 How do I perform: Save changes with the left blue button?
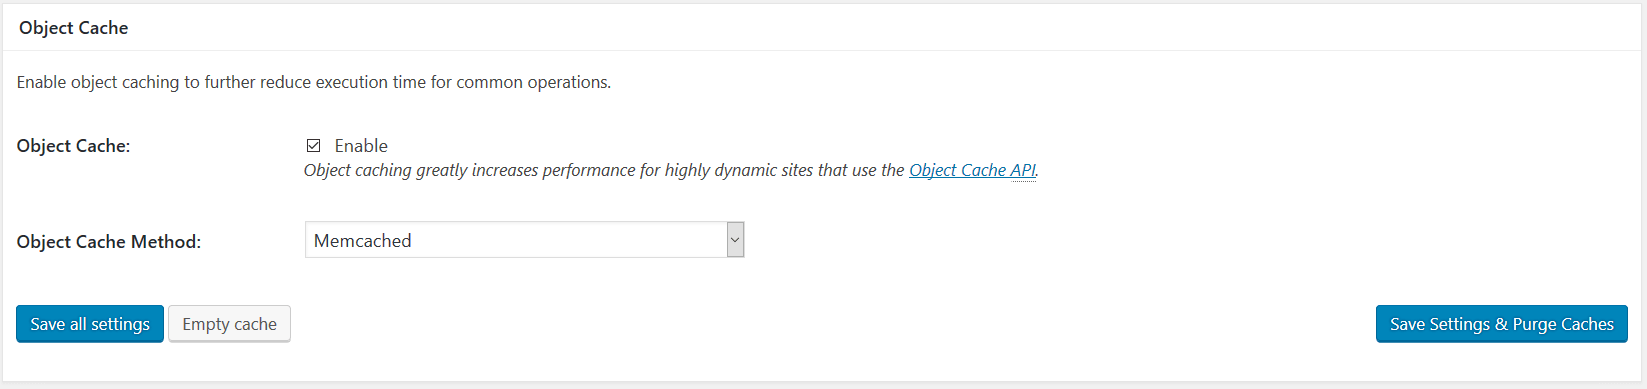coord(90,324)
